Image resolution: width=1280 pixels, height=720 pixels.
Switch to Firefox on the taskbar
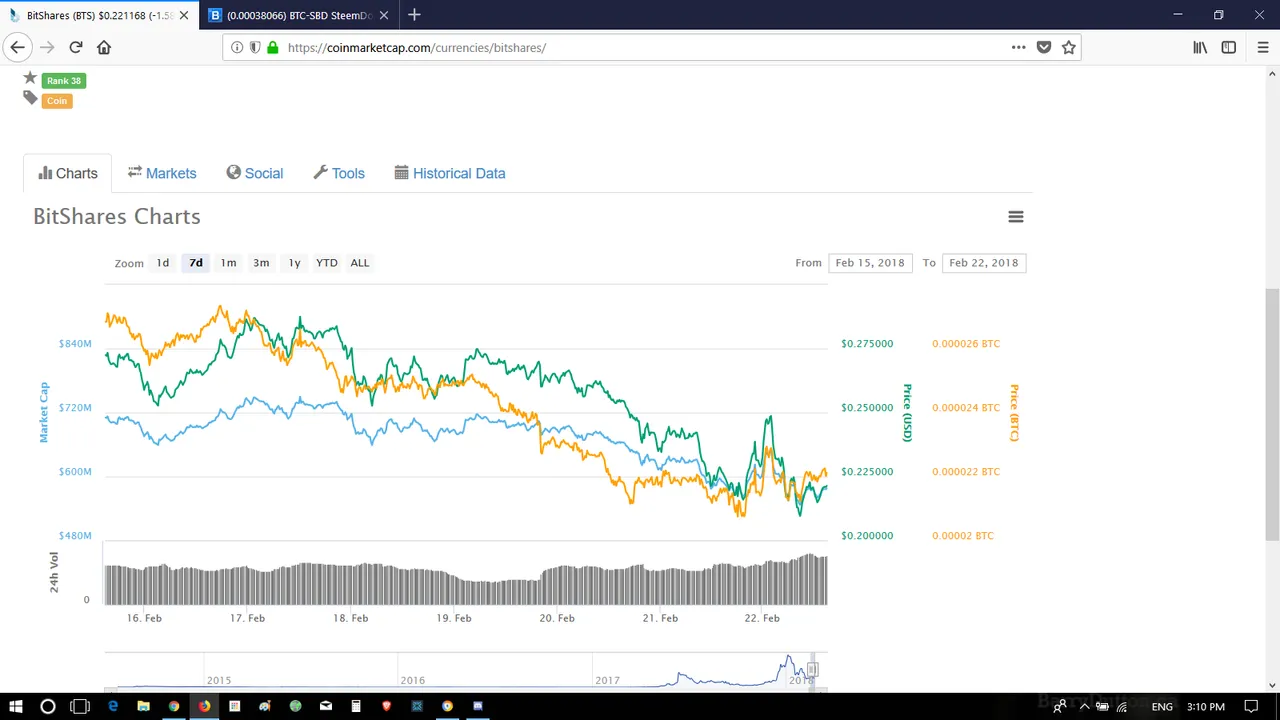coord(204,706)
